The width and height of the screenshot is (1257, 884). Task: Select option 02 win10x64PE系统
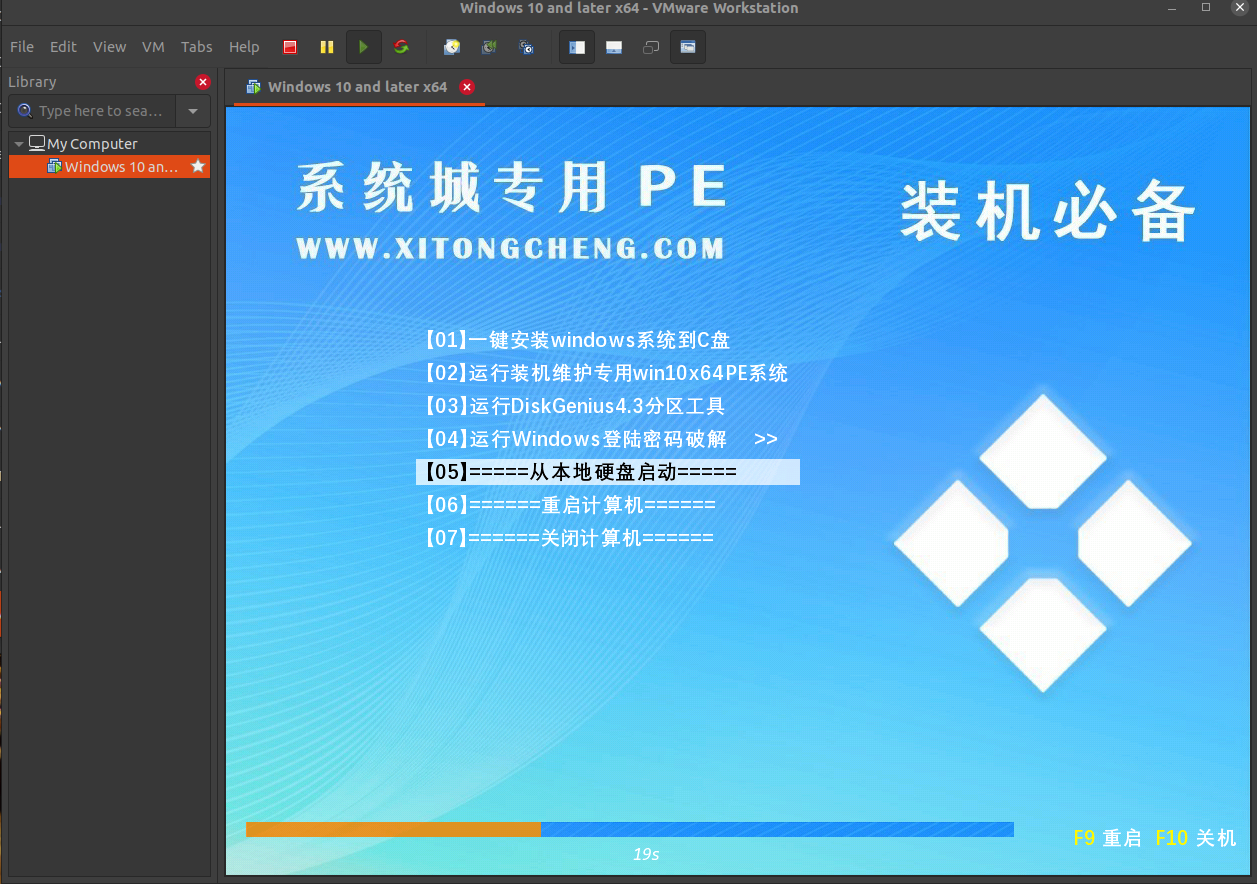click(x=605, y=373)
